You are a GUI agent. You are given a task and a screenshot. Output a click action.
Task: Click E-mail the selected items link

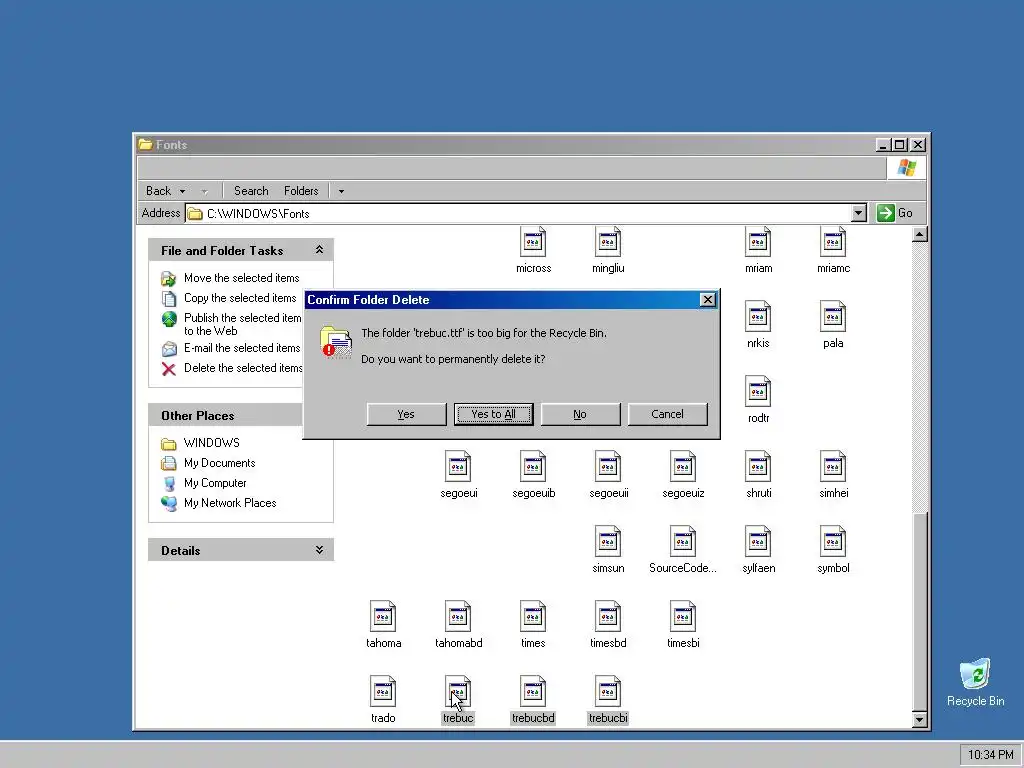[x=242, y=348]
